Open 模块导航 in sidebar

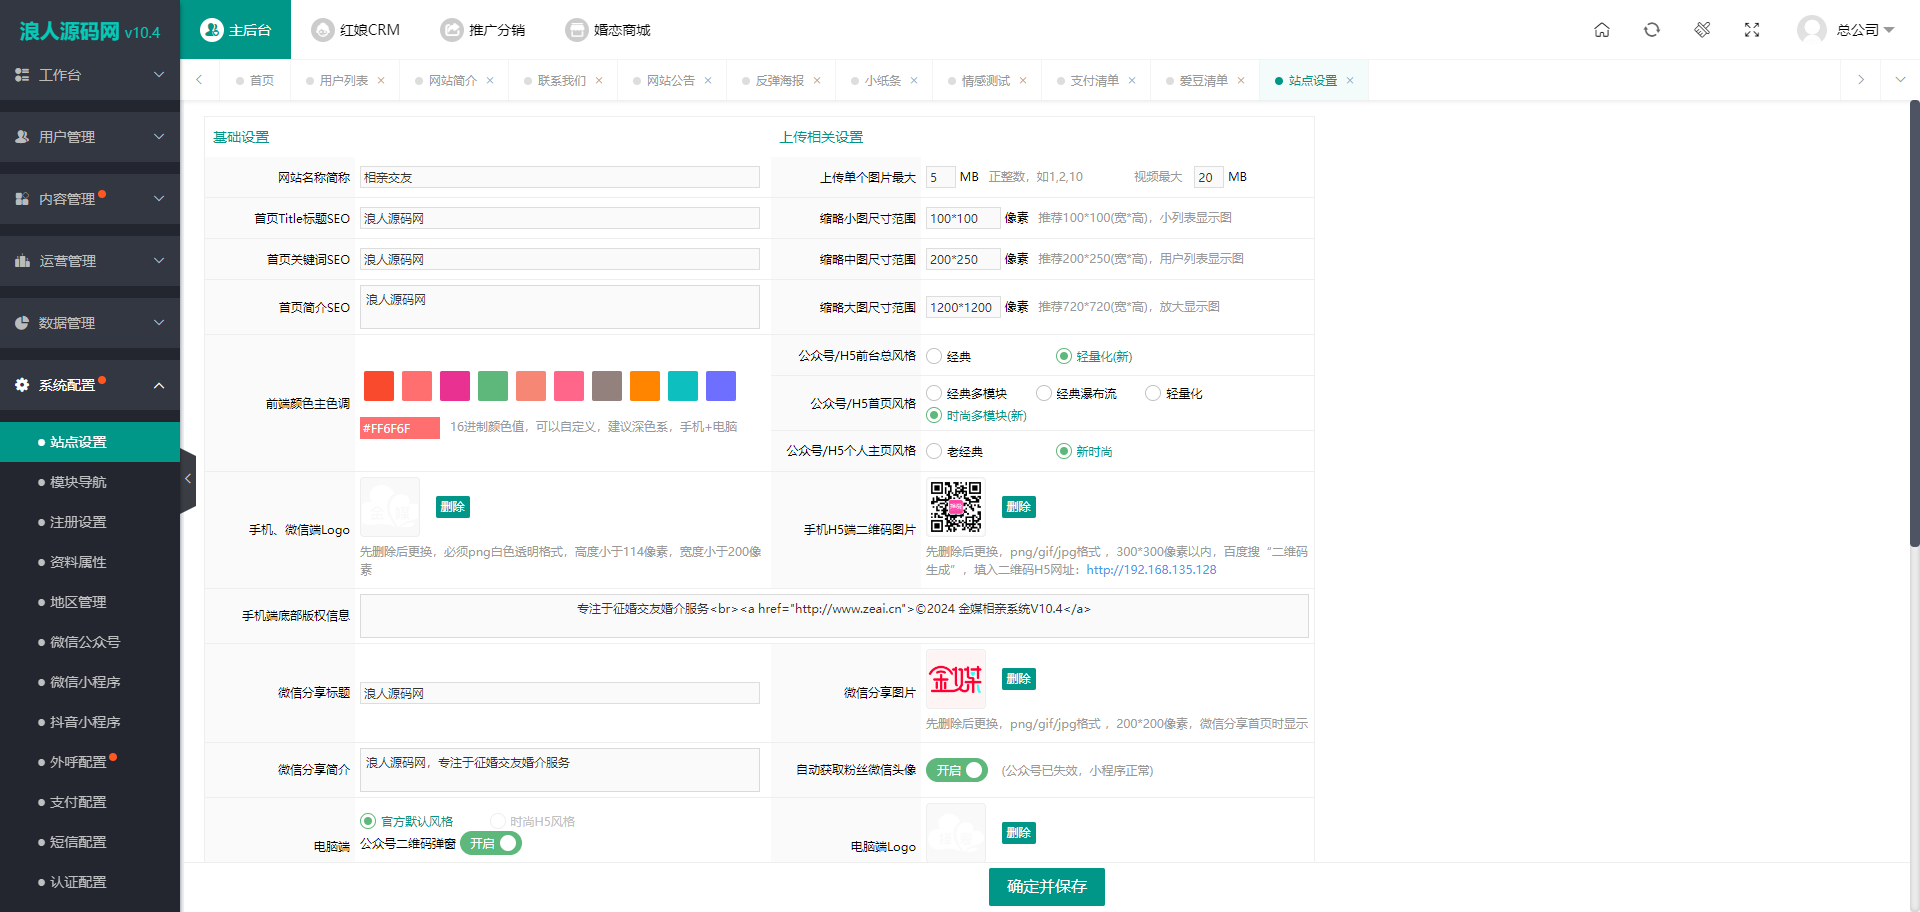[x=78, y=482]
